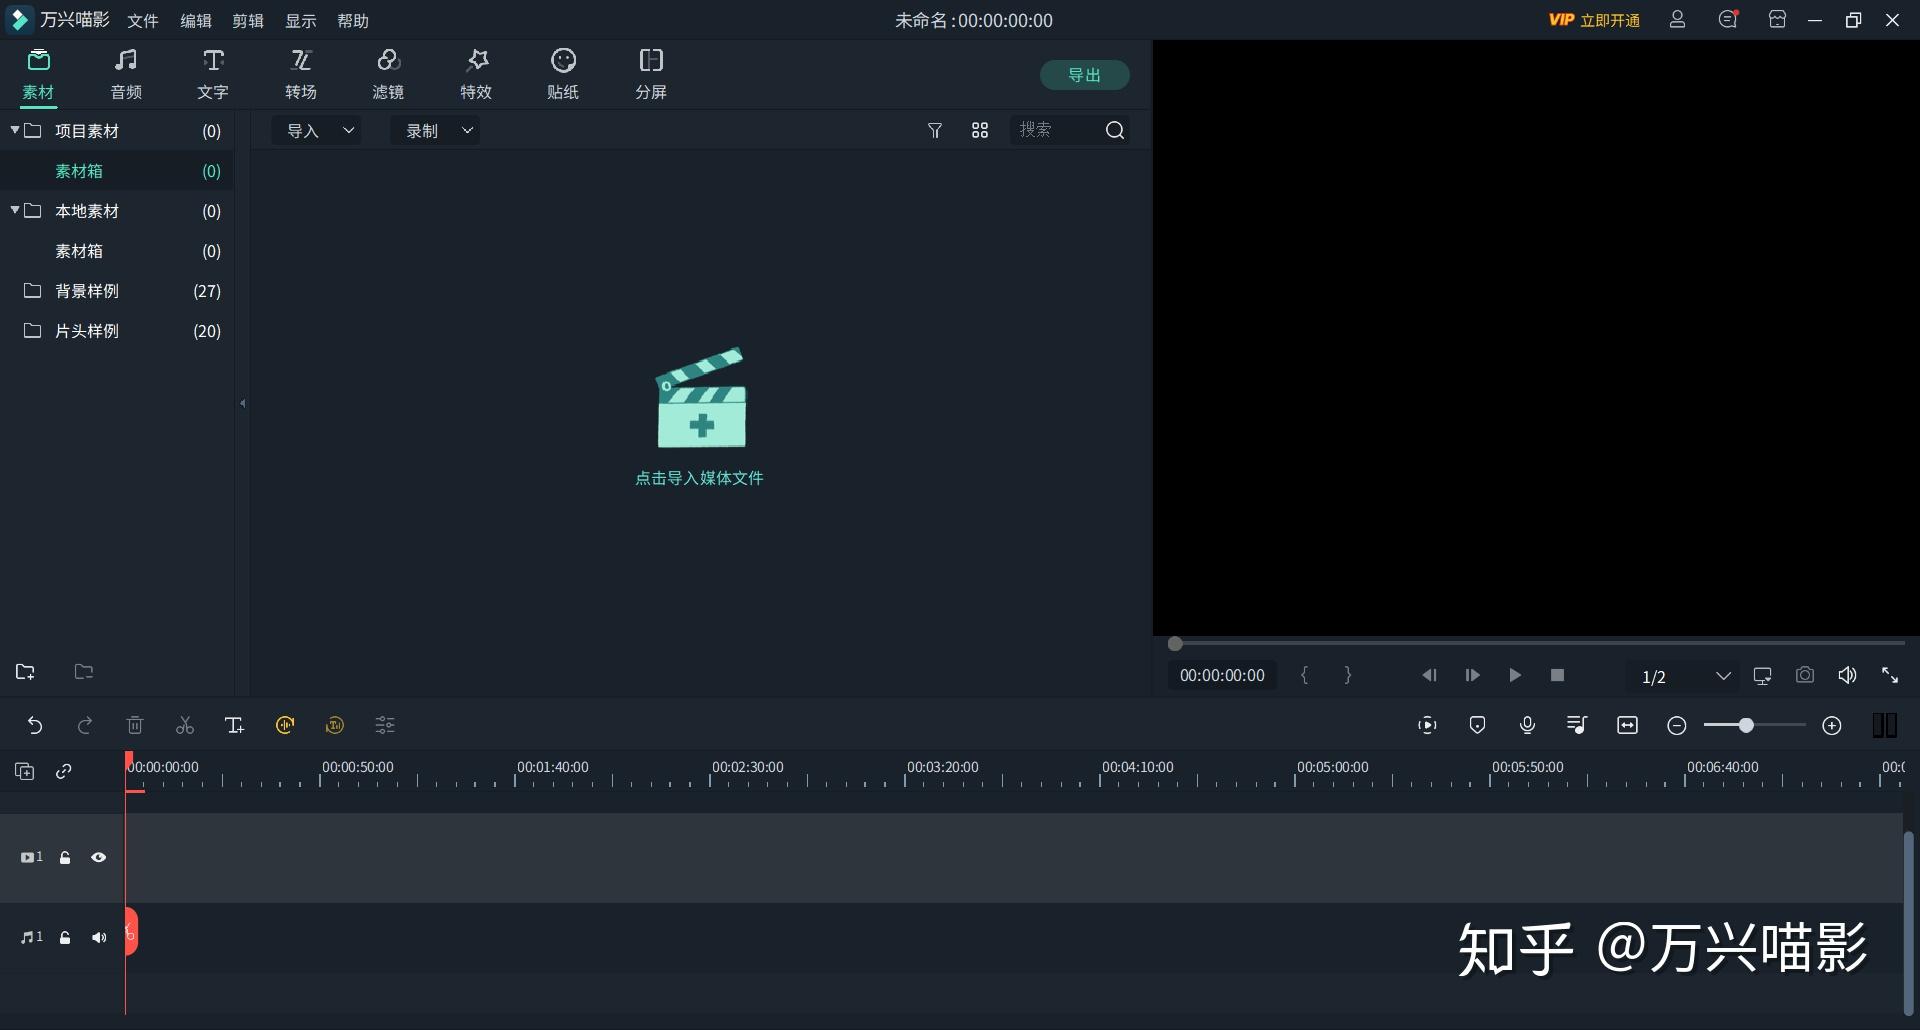The width and height of the screenshot is (1920, 1030).
Task: Click the save project icon in title bar
Action: click(1777, 19)
